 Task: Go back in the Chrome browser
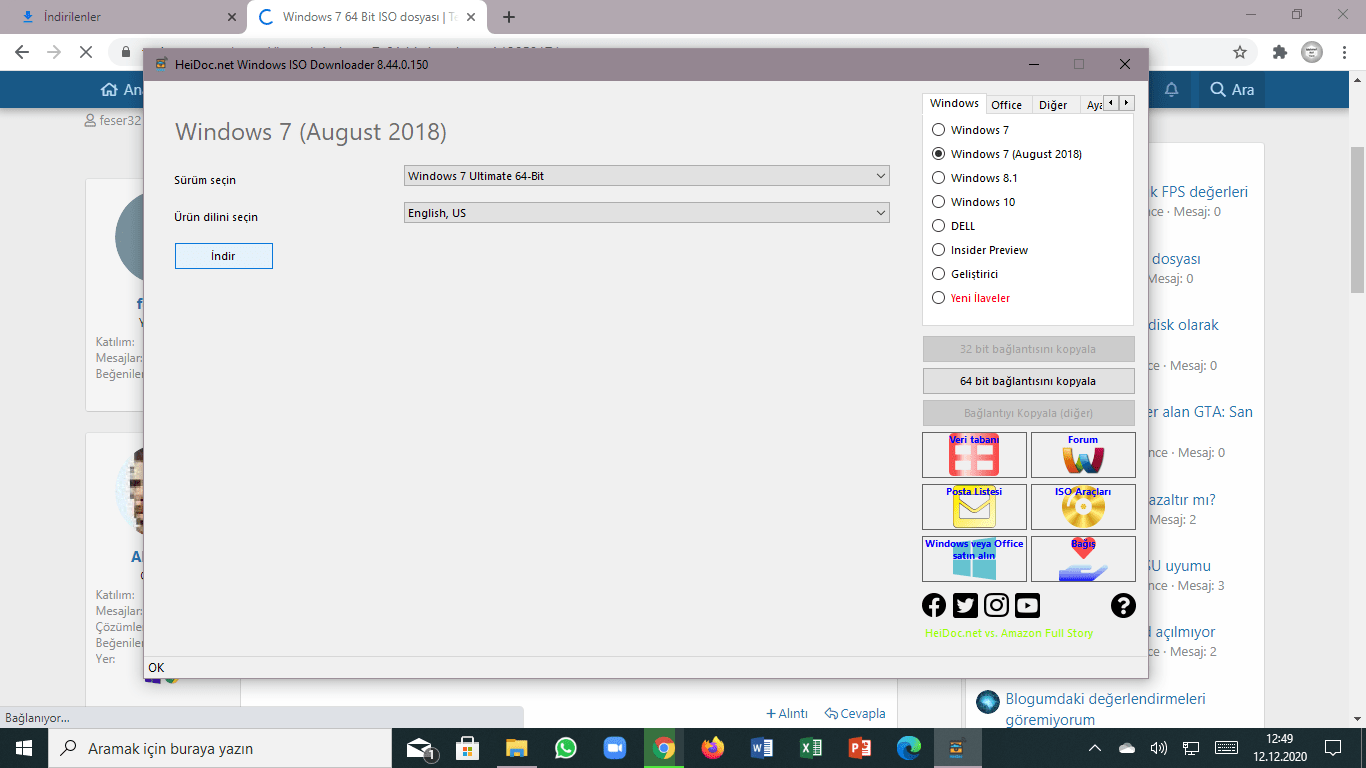22,52
